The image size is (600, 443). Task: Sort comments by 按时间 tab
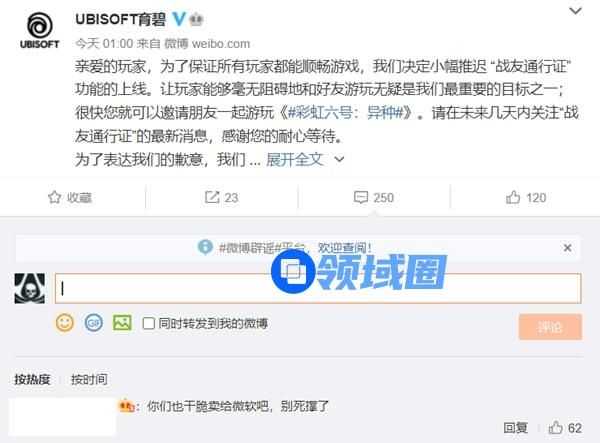pos(89,379)
